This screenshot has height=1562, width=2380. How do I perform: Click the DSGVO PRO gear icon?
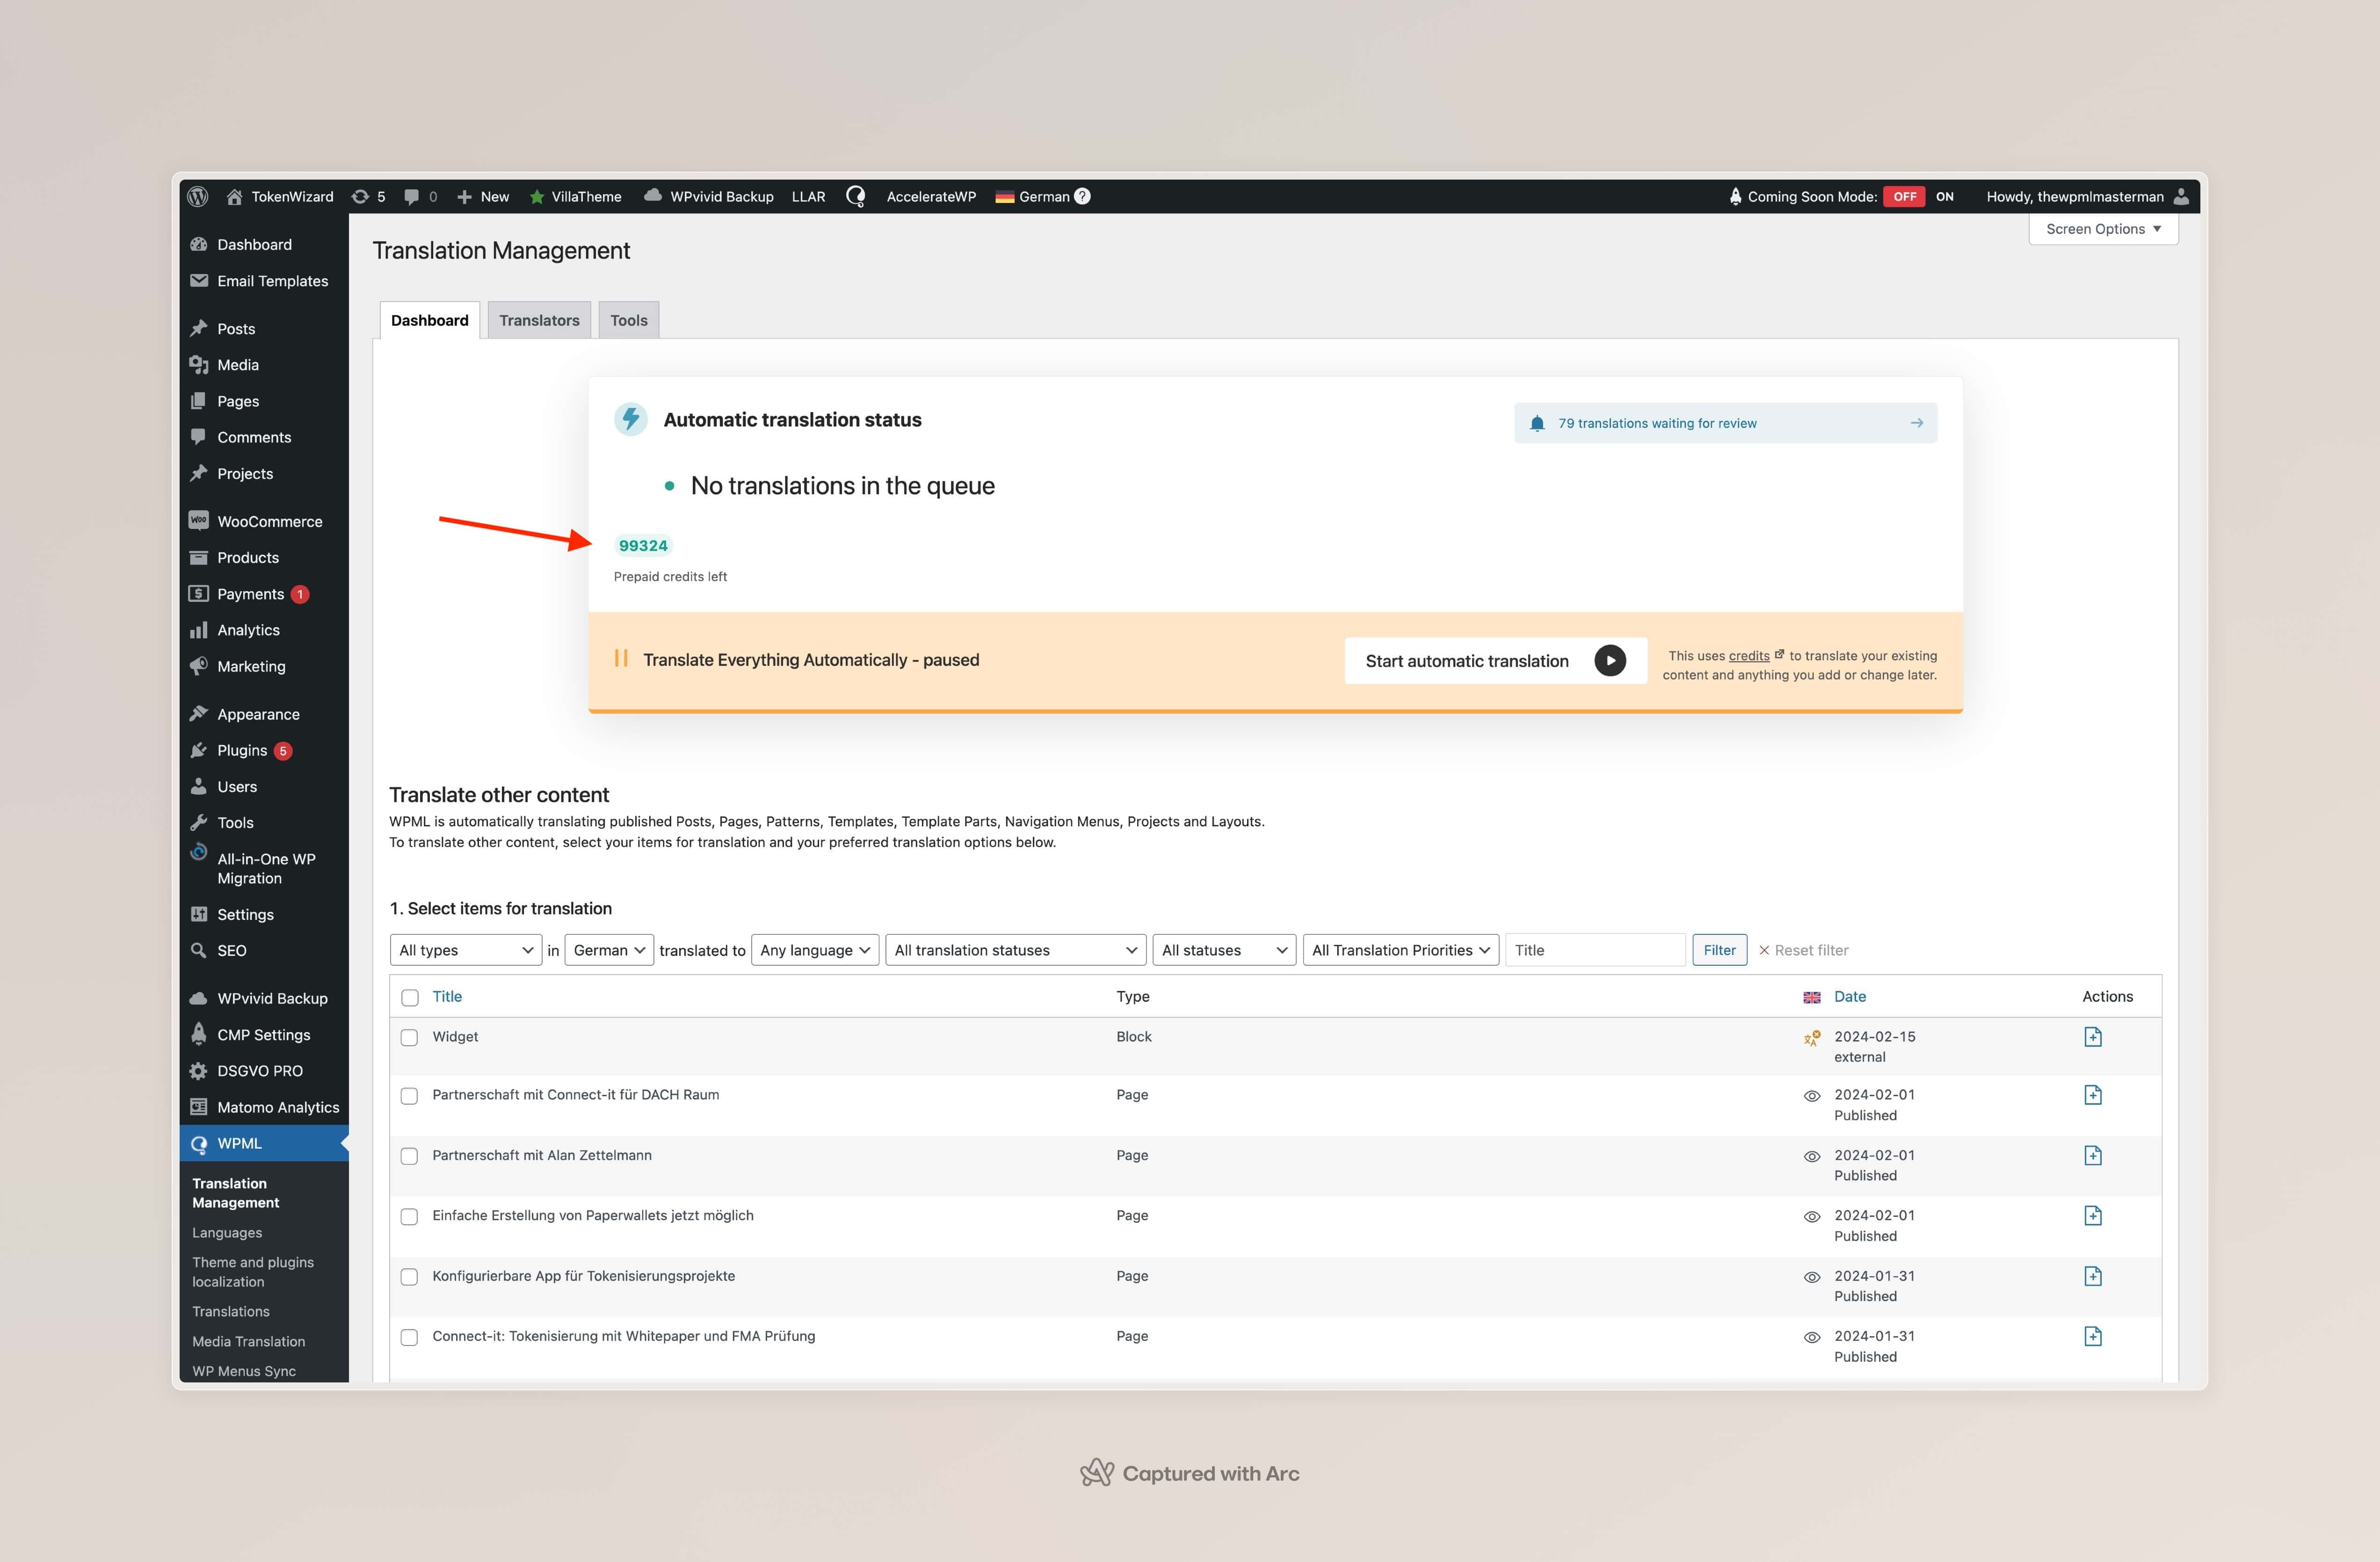pos(199,1070)
